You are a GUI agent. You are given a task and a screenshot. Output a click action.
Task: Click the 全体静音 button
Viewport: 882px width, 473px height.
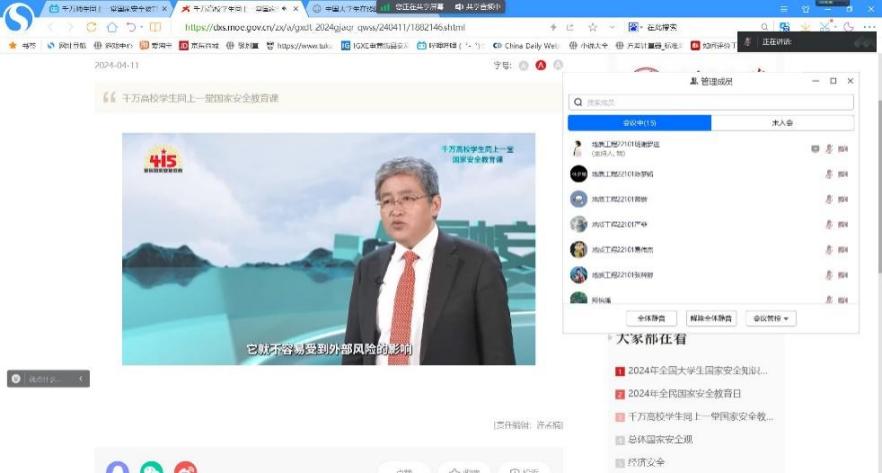click(652, 318)
